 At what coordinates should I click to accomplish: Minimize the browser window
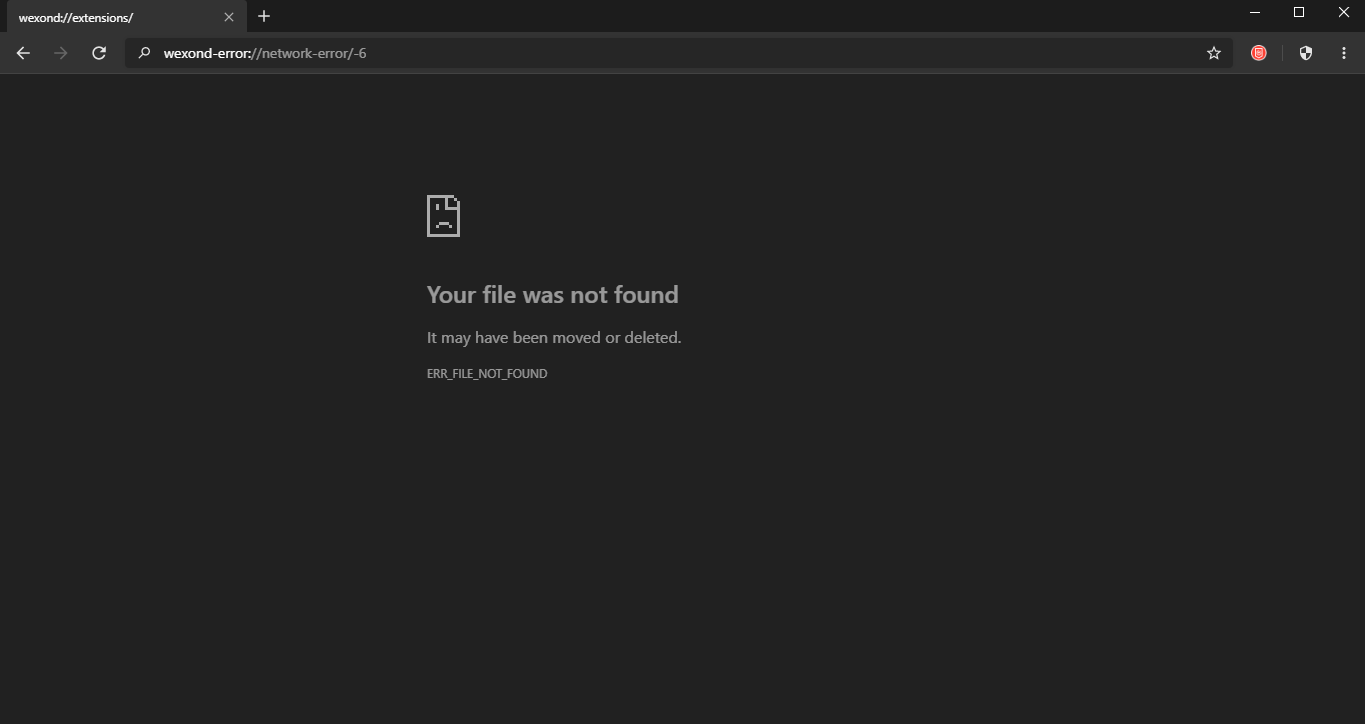1254,12
